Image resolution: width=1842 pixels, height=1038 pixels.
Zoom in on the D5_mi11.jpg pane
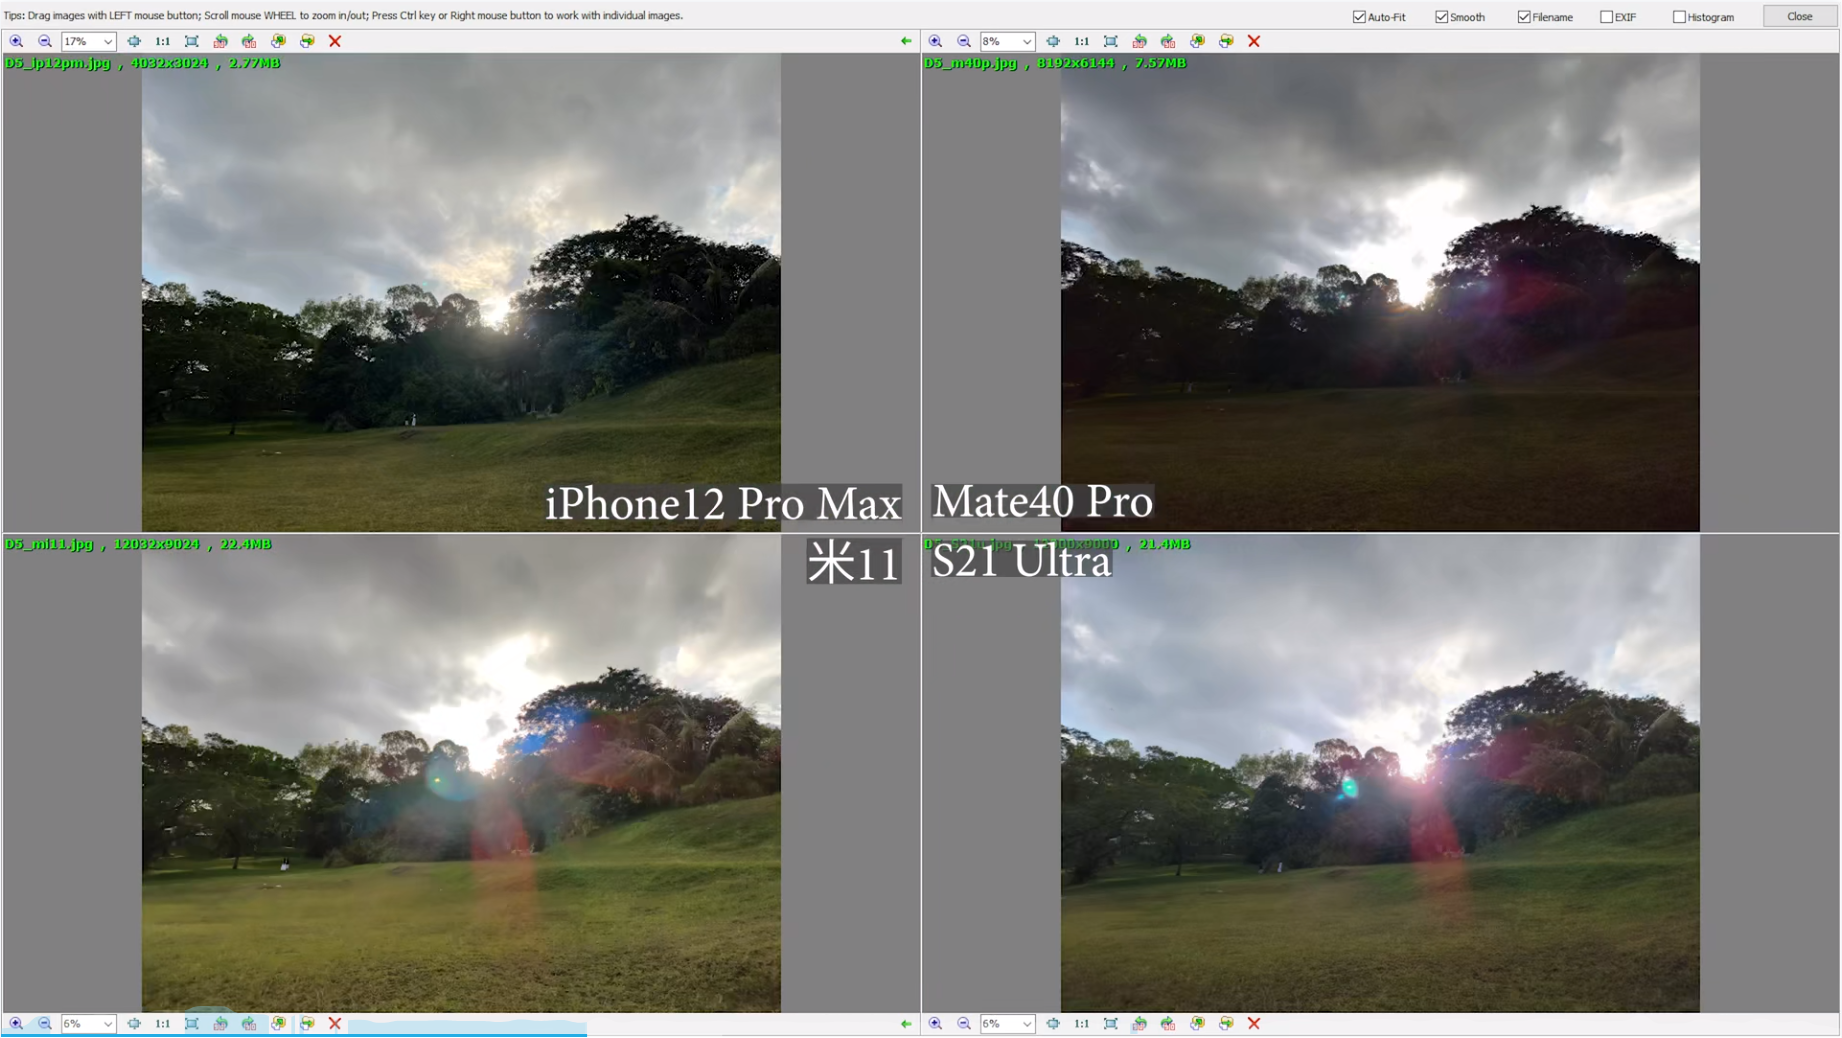(16, 1023)
